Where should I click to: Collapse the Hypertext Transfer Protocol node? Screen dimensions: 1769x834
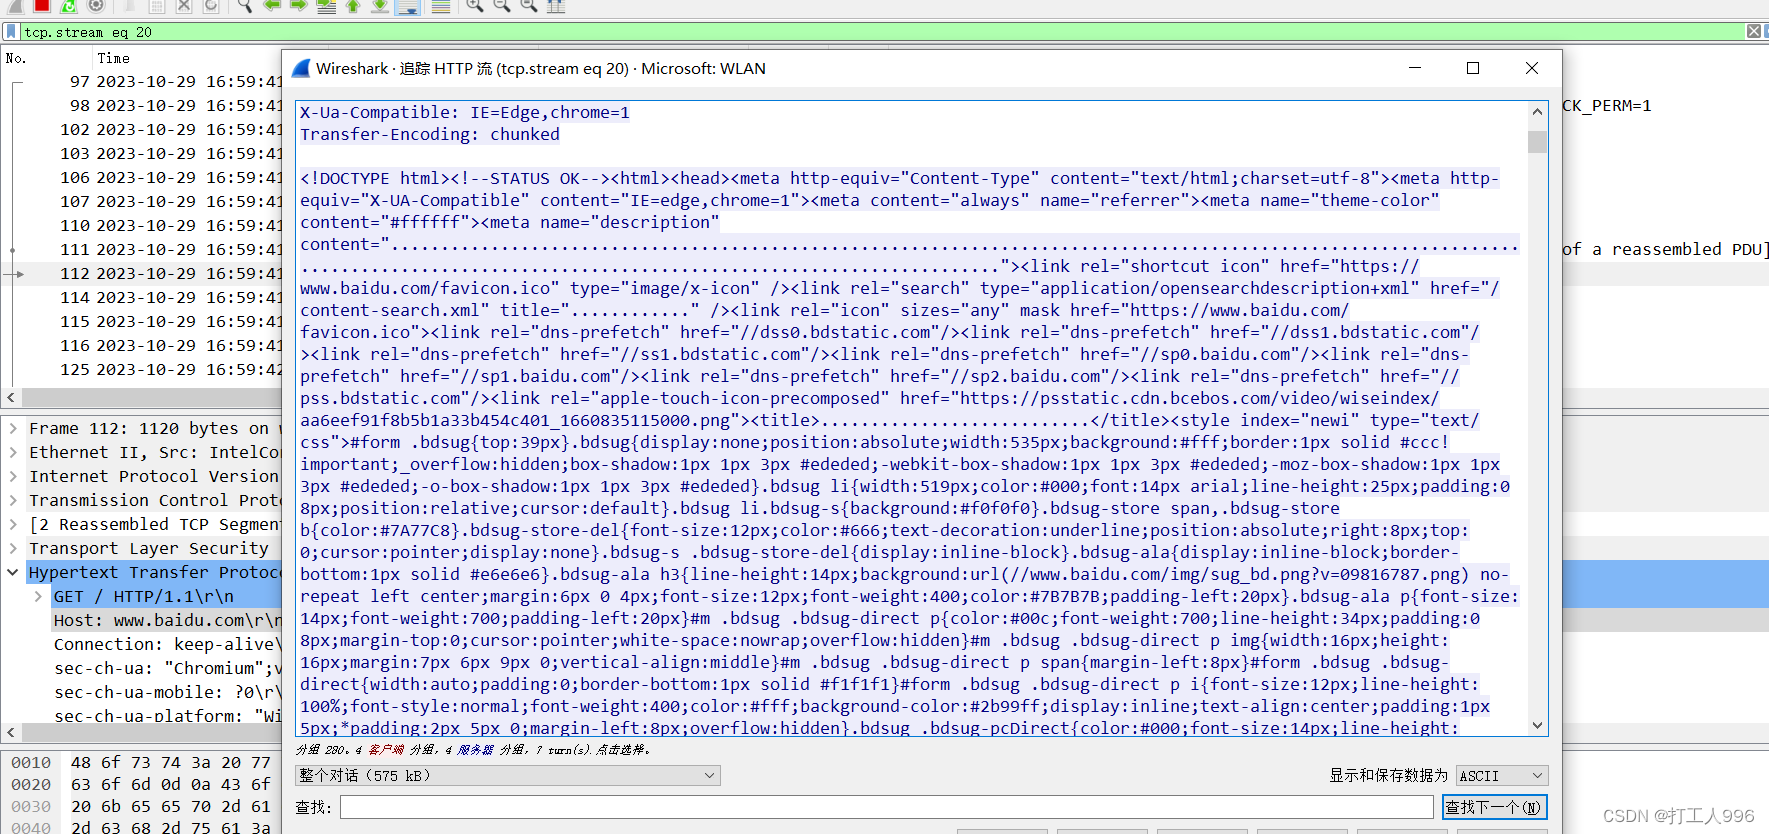pos(13,572)
